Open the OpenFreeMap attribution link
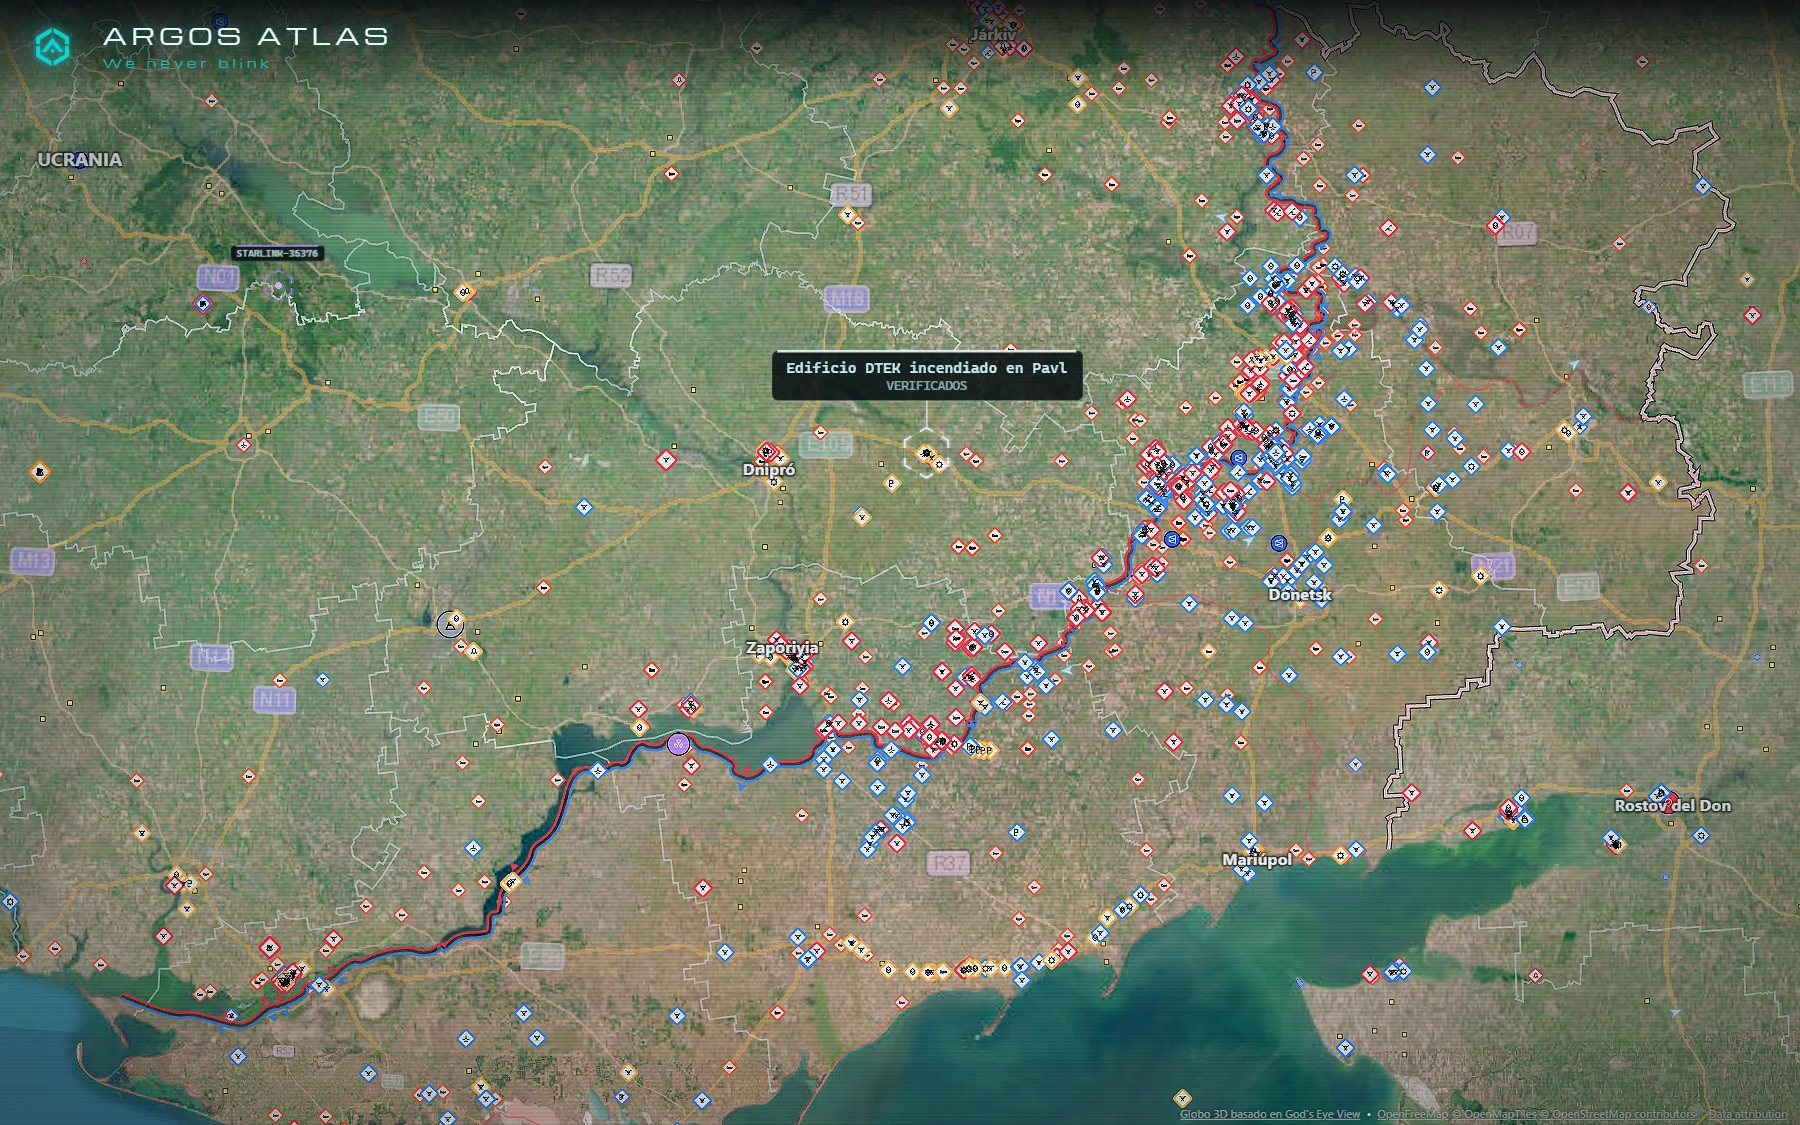 click(x=1412, y=1114)
